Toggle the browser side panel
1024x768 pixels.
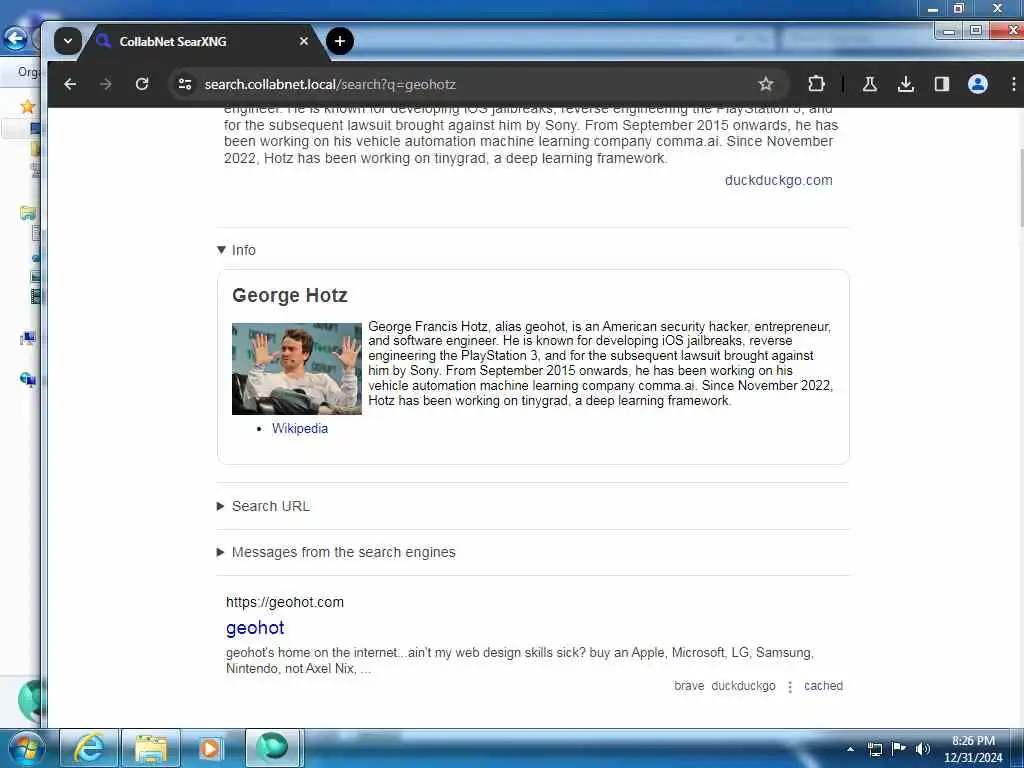coord(941,84)
